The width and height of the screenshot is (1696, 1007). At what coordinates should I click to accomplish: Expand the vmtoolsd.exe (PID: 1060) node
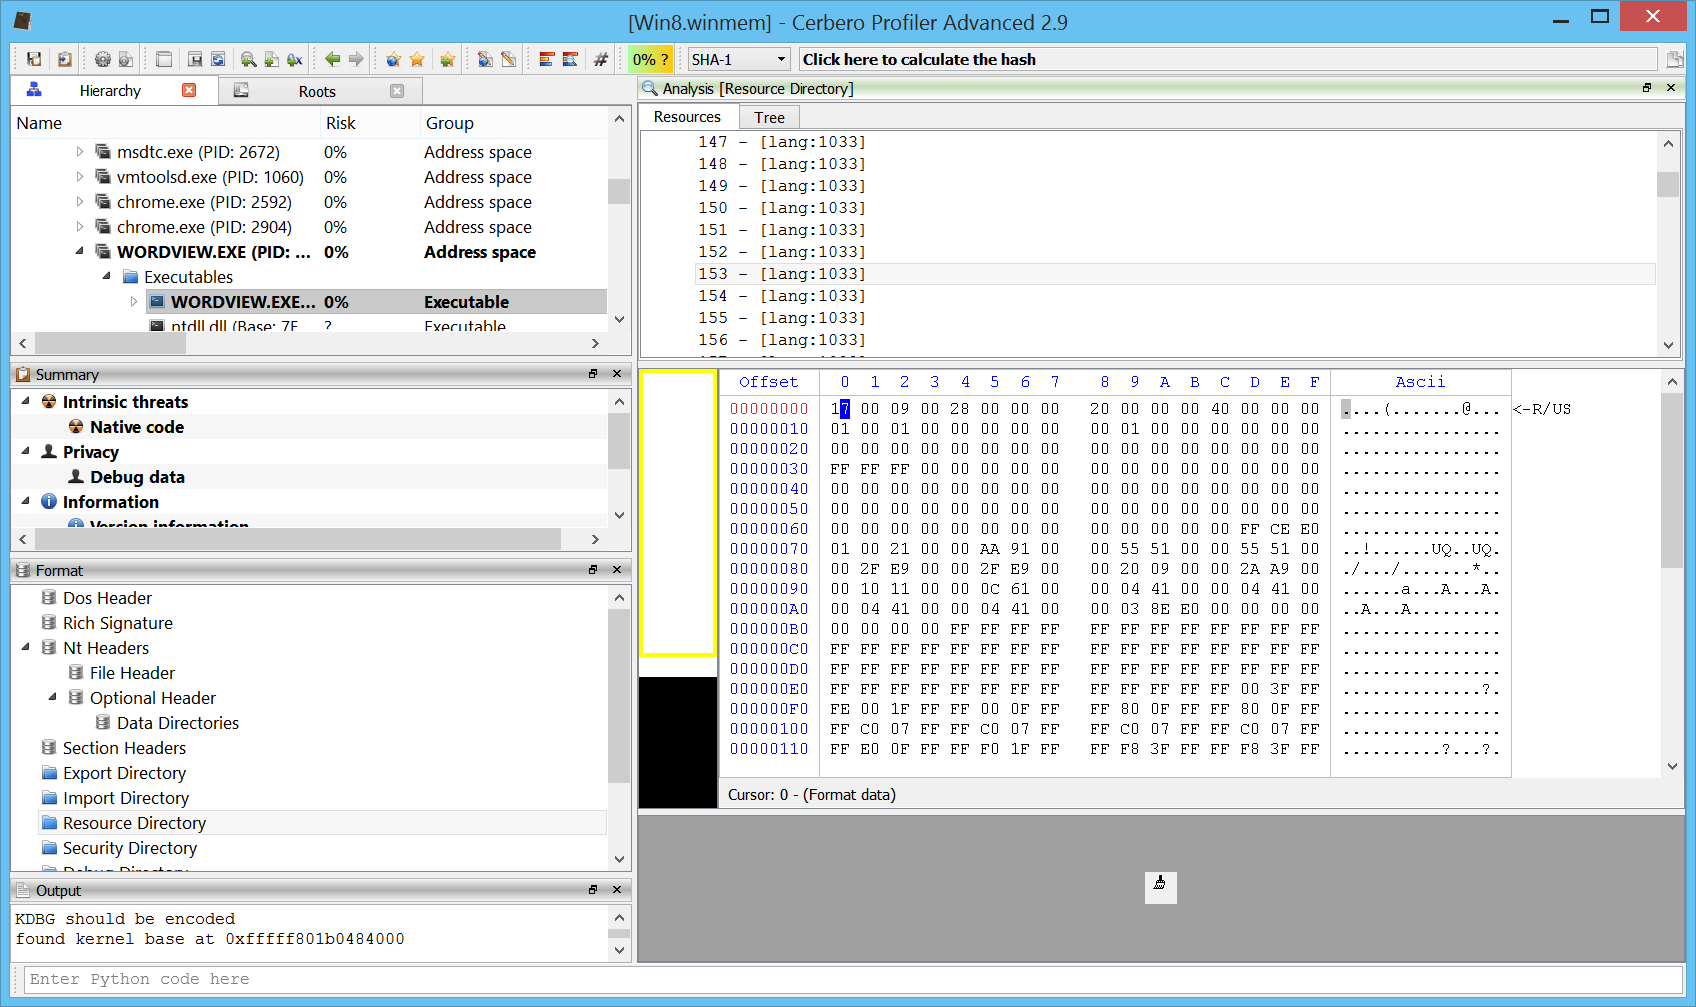(x=80, y=177)
